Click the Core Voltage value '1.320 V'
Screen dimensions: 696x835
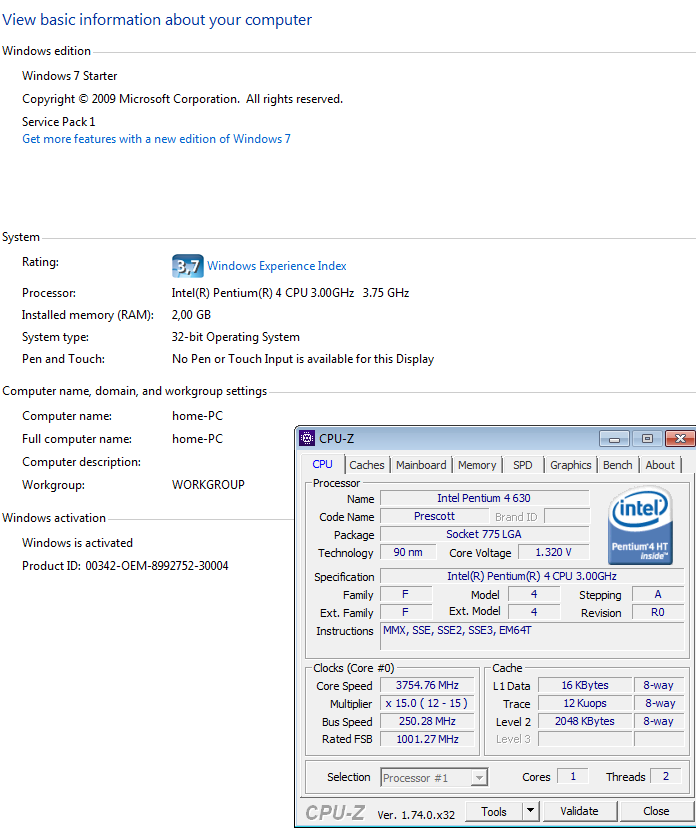(x=553, y=552)
